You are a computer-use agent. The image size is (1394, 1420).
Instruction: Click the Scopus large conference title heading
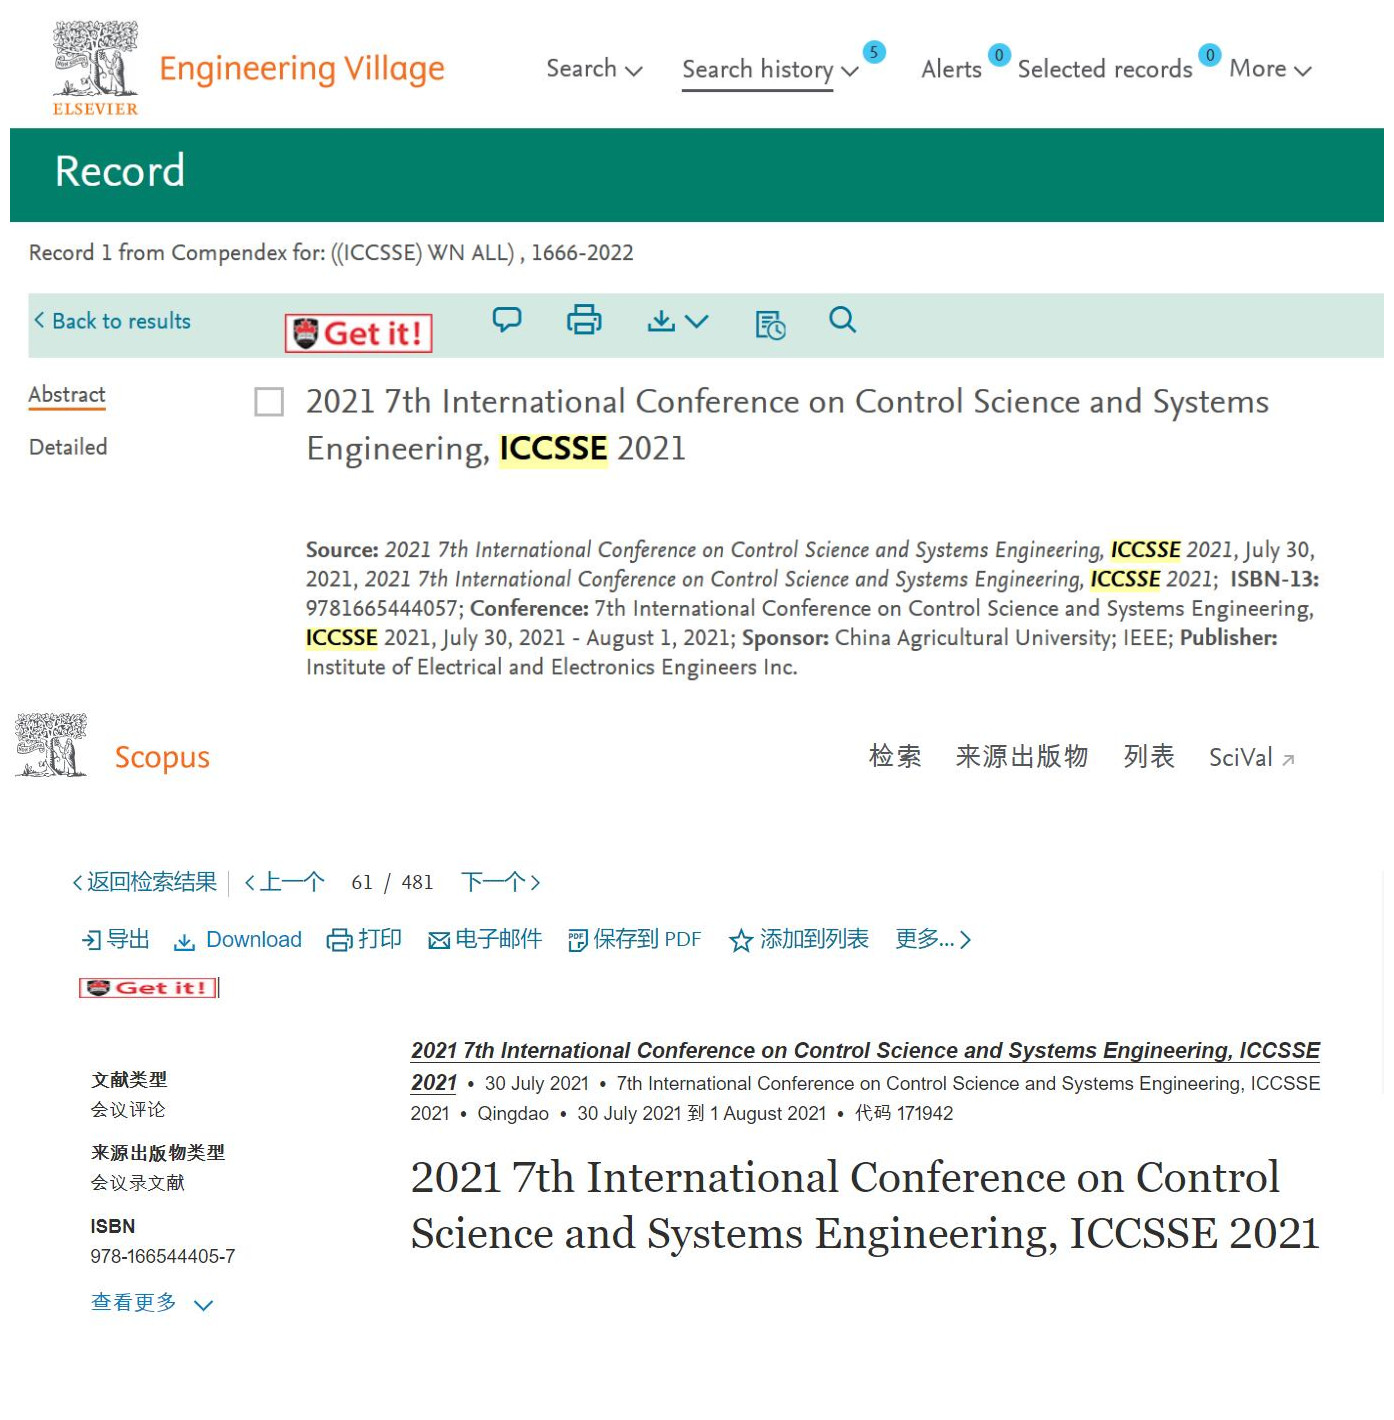865,1205
